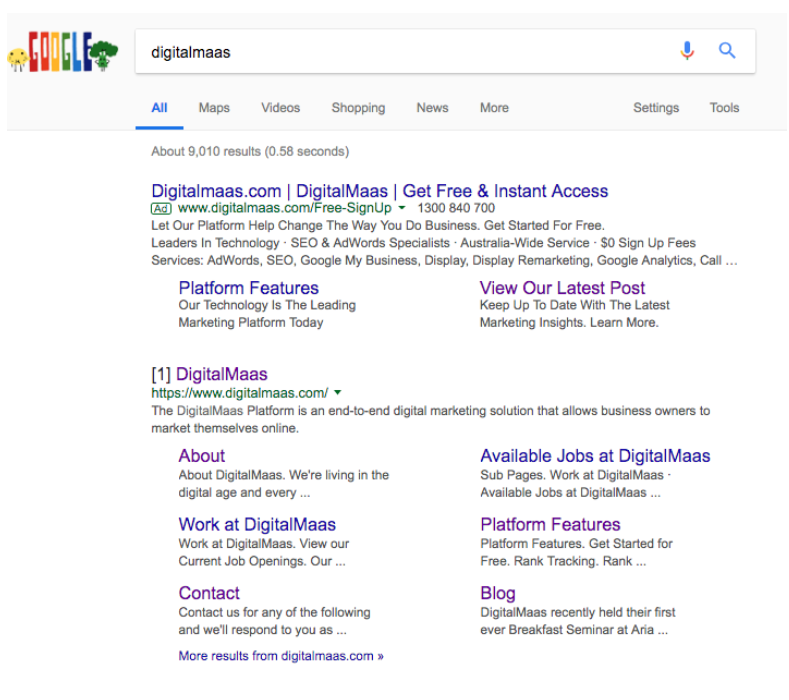The width and height of the screenshot is (789, 700).
Task: Click text Leaders In Technology in ad
Action: (215, 243)
